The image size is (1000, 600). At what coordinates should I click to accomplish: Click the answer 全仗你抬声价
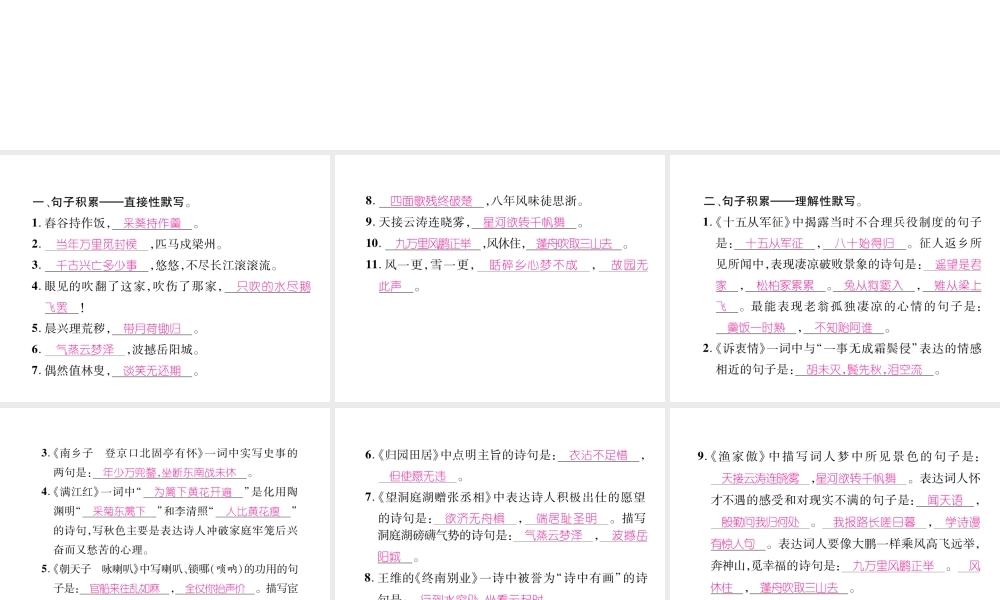[215, 589]
